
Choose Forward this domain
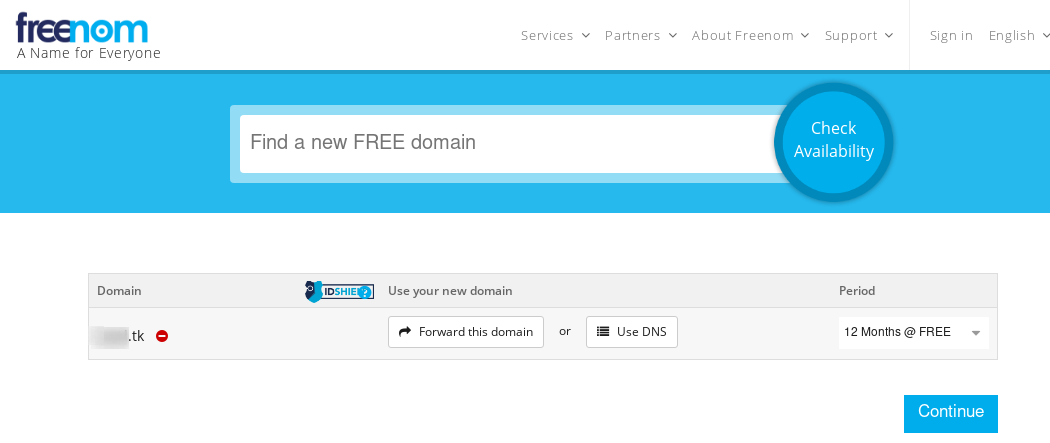[466, 332]
